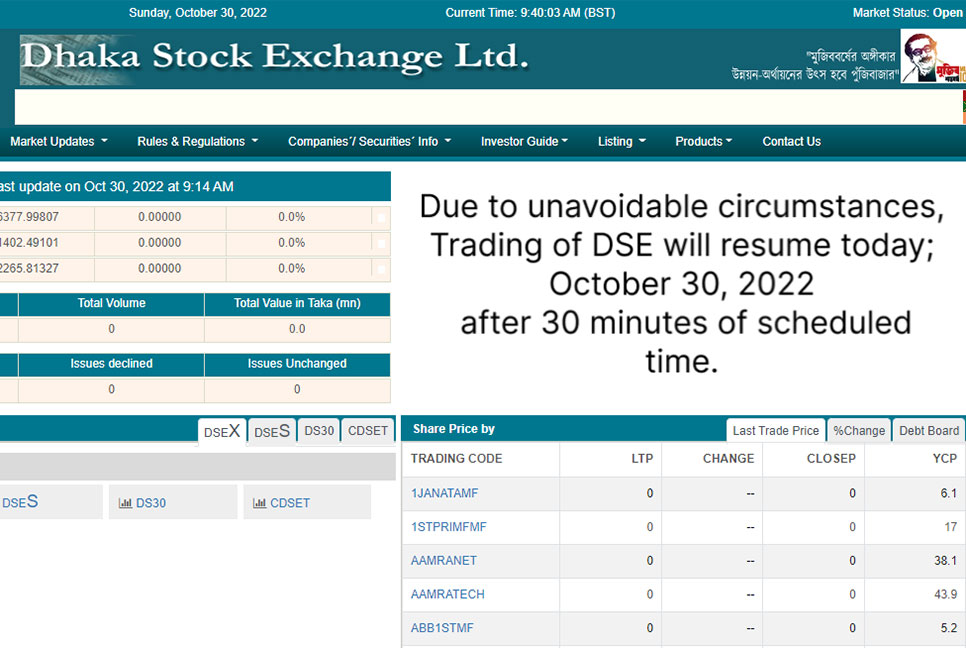This screenshot has width=966, height=648.
Task: Click the 'Due to unavoidable circumstances' trading notice
Action: (682, 283)
